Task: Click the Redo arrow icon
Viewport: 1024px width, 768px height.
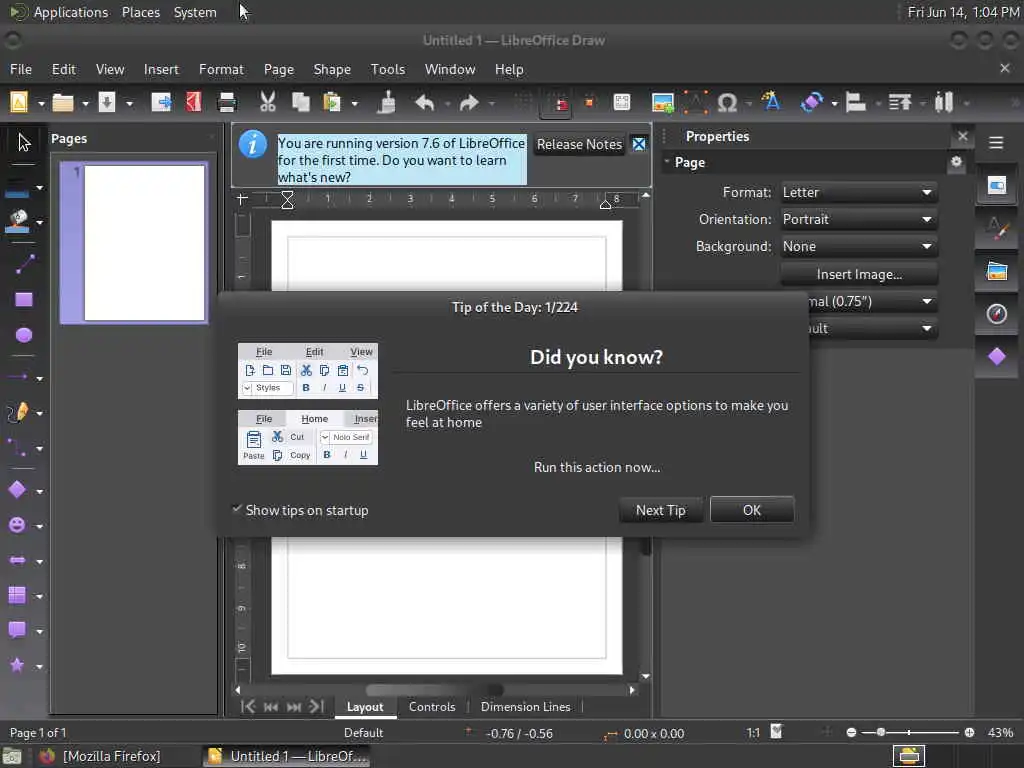Action: click(x=469, y=103)
